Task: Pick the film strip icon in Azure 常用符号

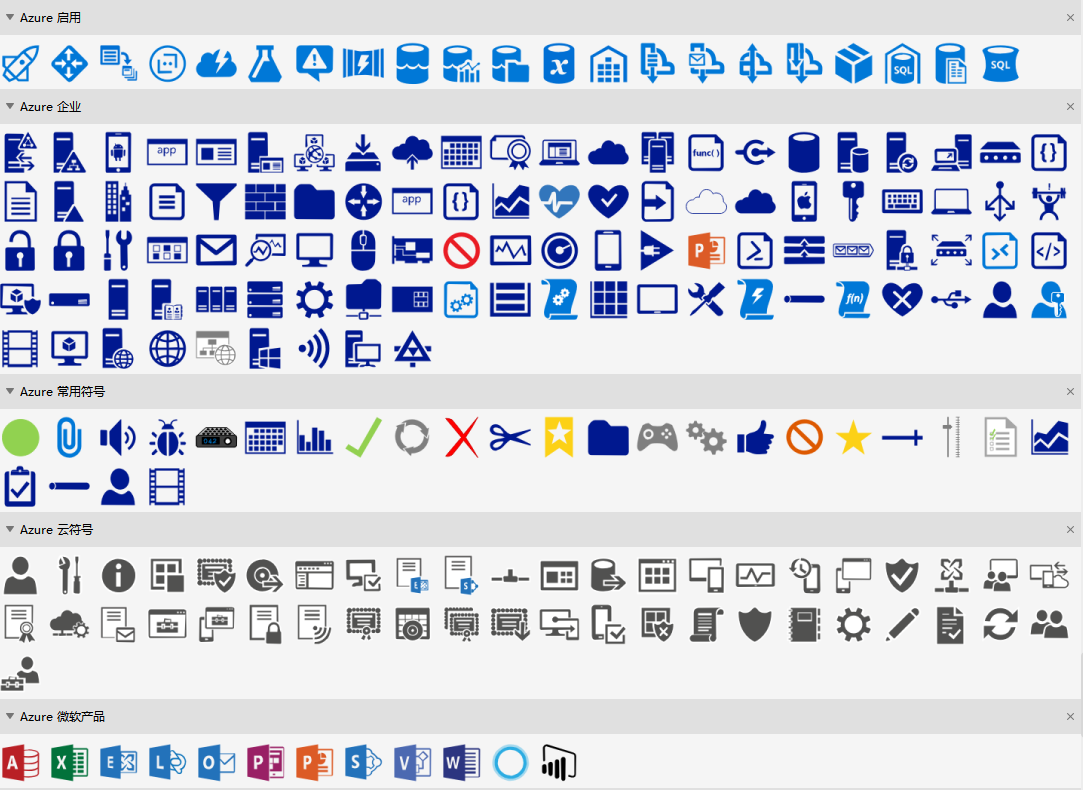Action: (167, 487)
